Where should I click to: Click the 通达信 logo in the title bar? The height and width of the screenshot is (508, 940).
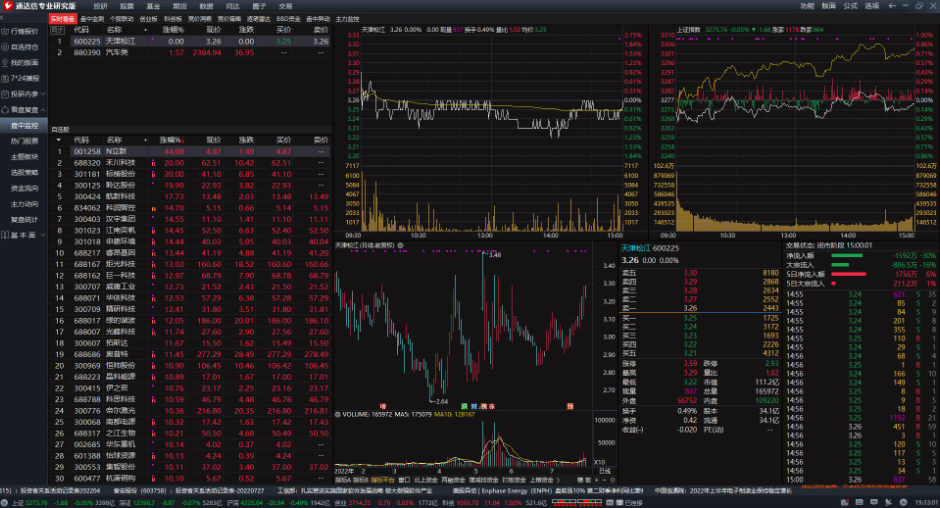pos(7,6)
